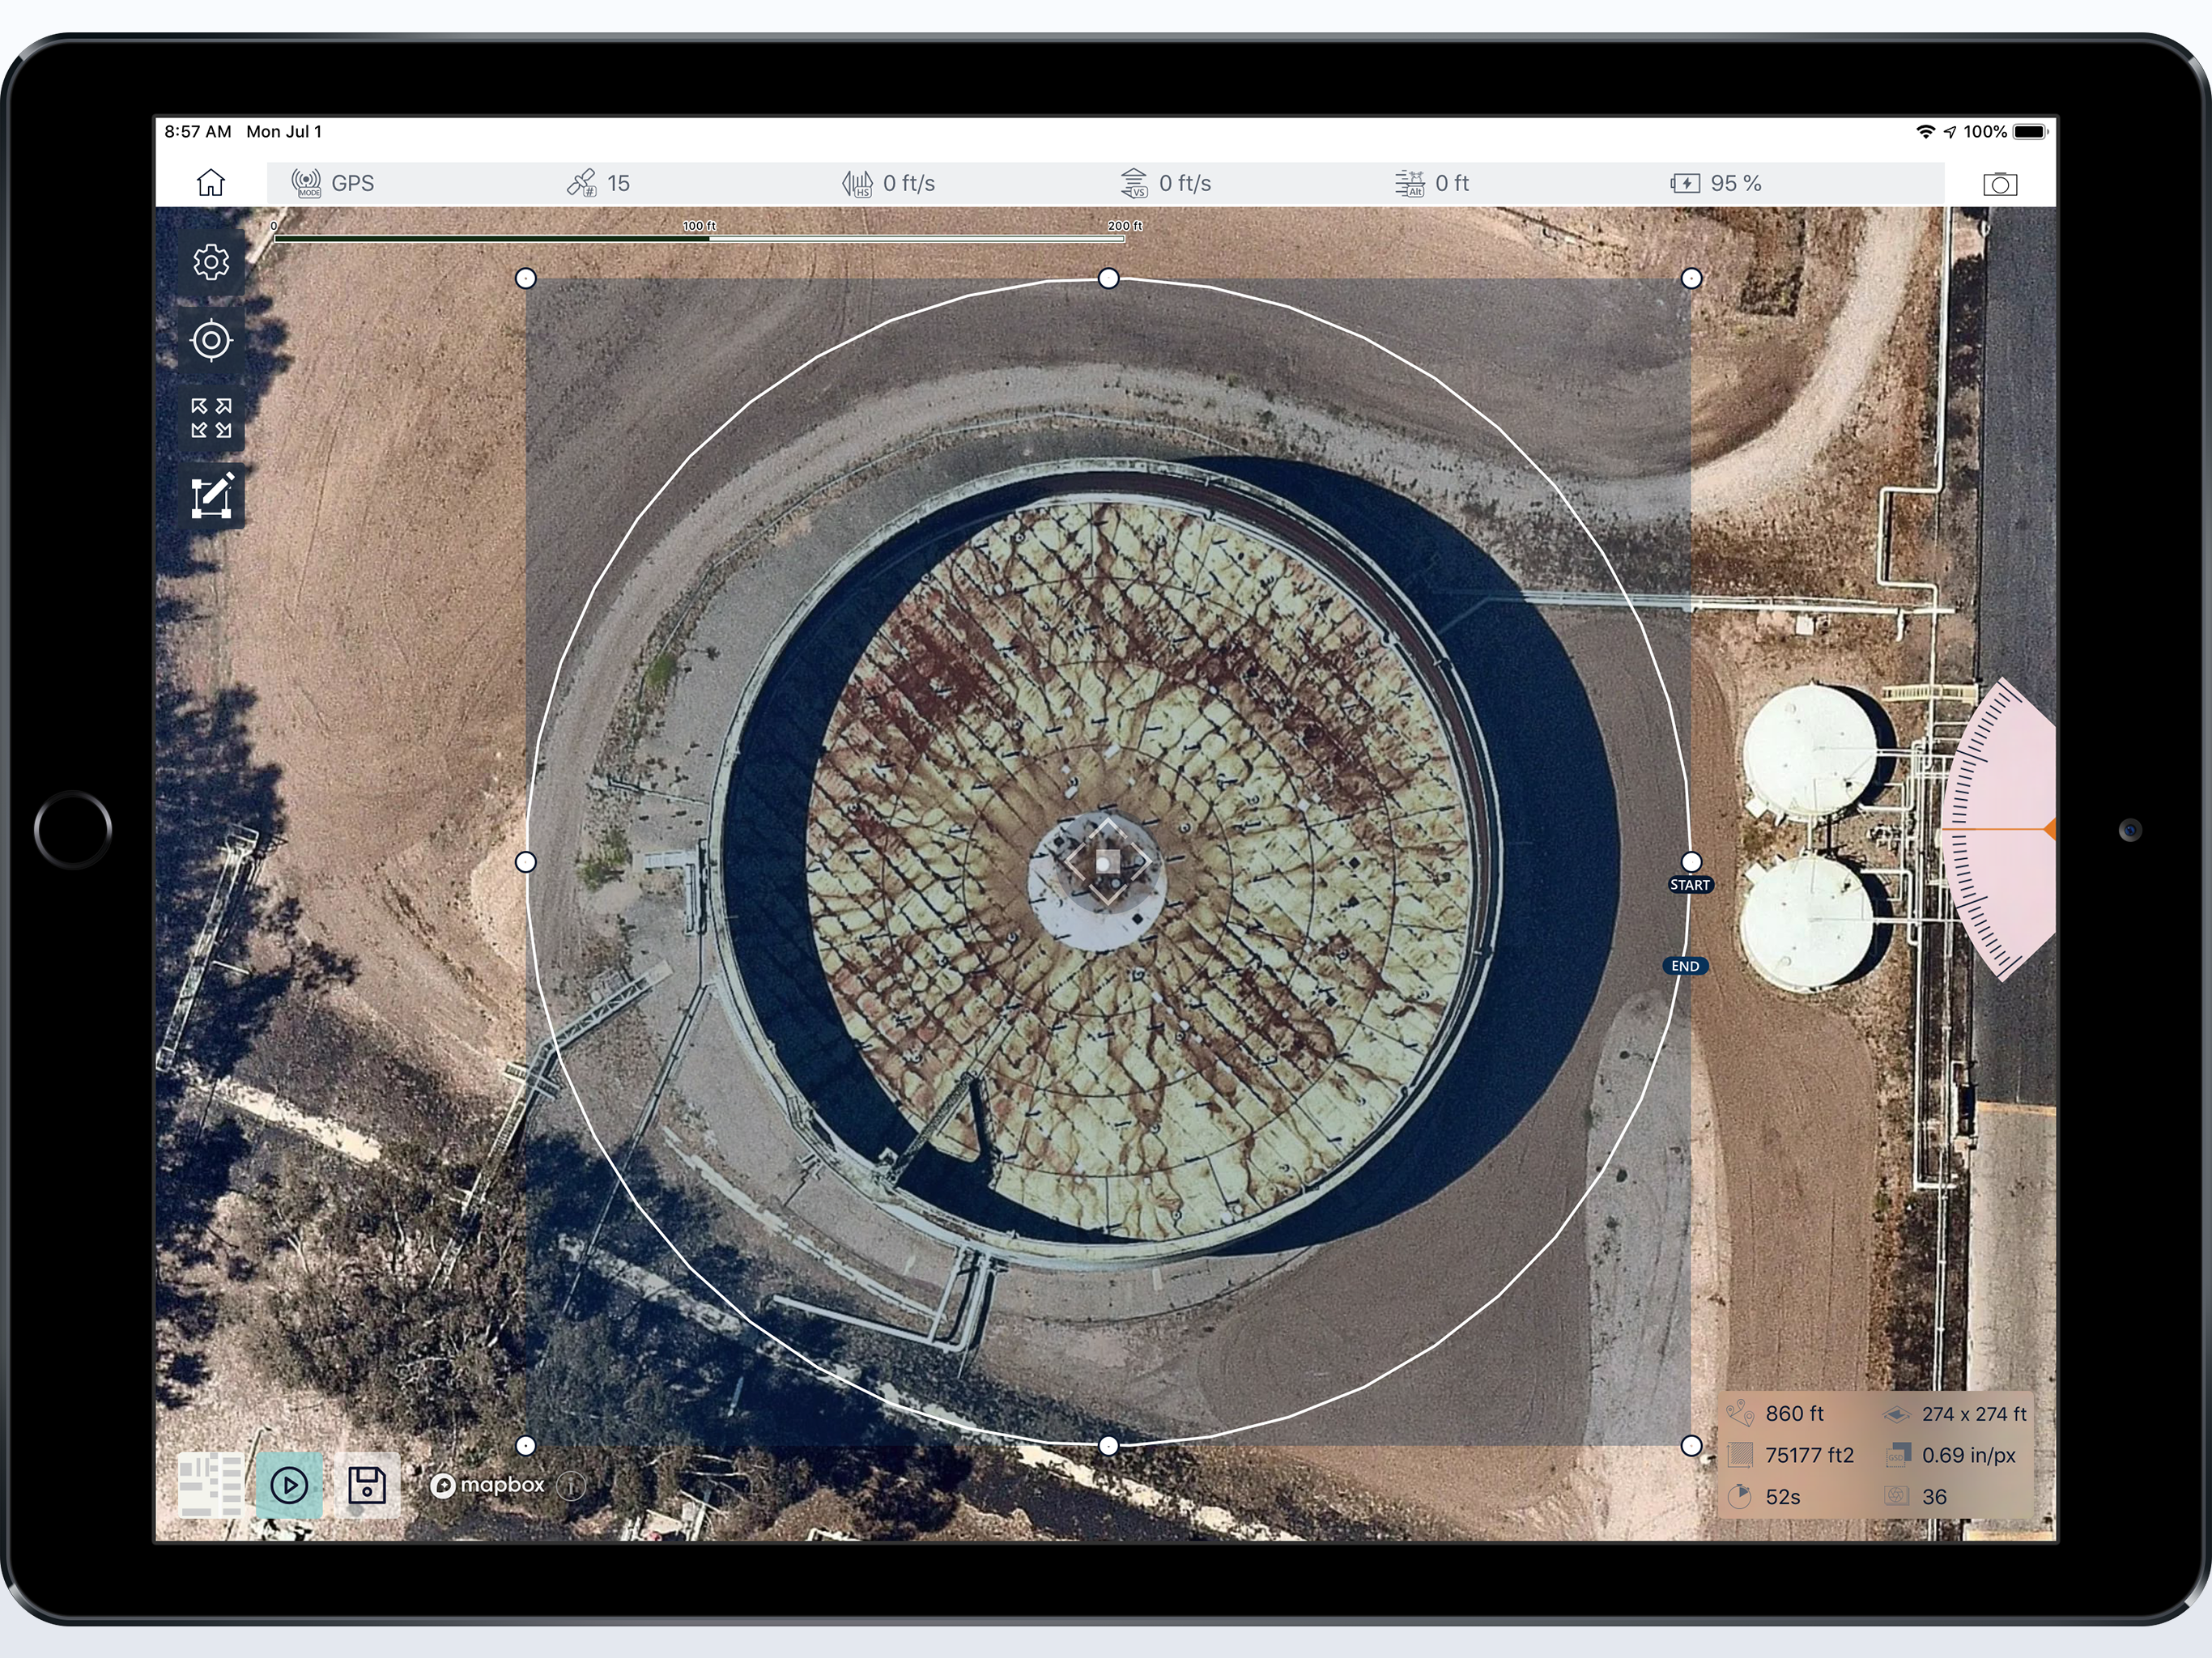2212x1658 pixels.
Task: Tap the Home icon
Action: coord(211,183)
